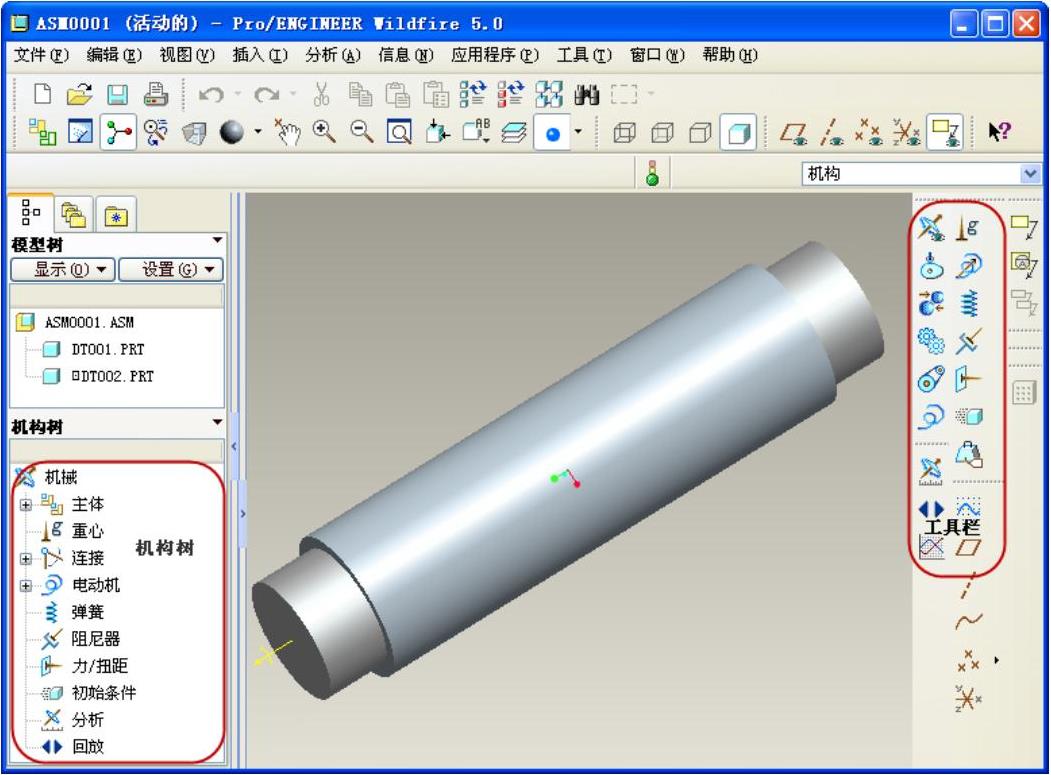Image resolution: width=1051 pixels, height=775 pixels.
Task: Open the 文件(F) menu
Action: click(x=44, y=55)
